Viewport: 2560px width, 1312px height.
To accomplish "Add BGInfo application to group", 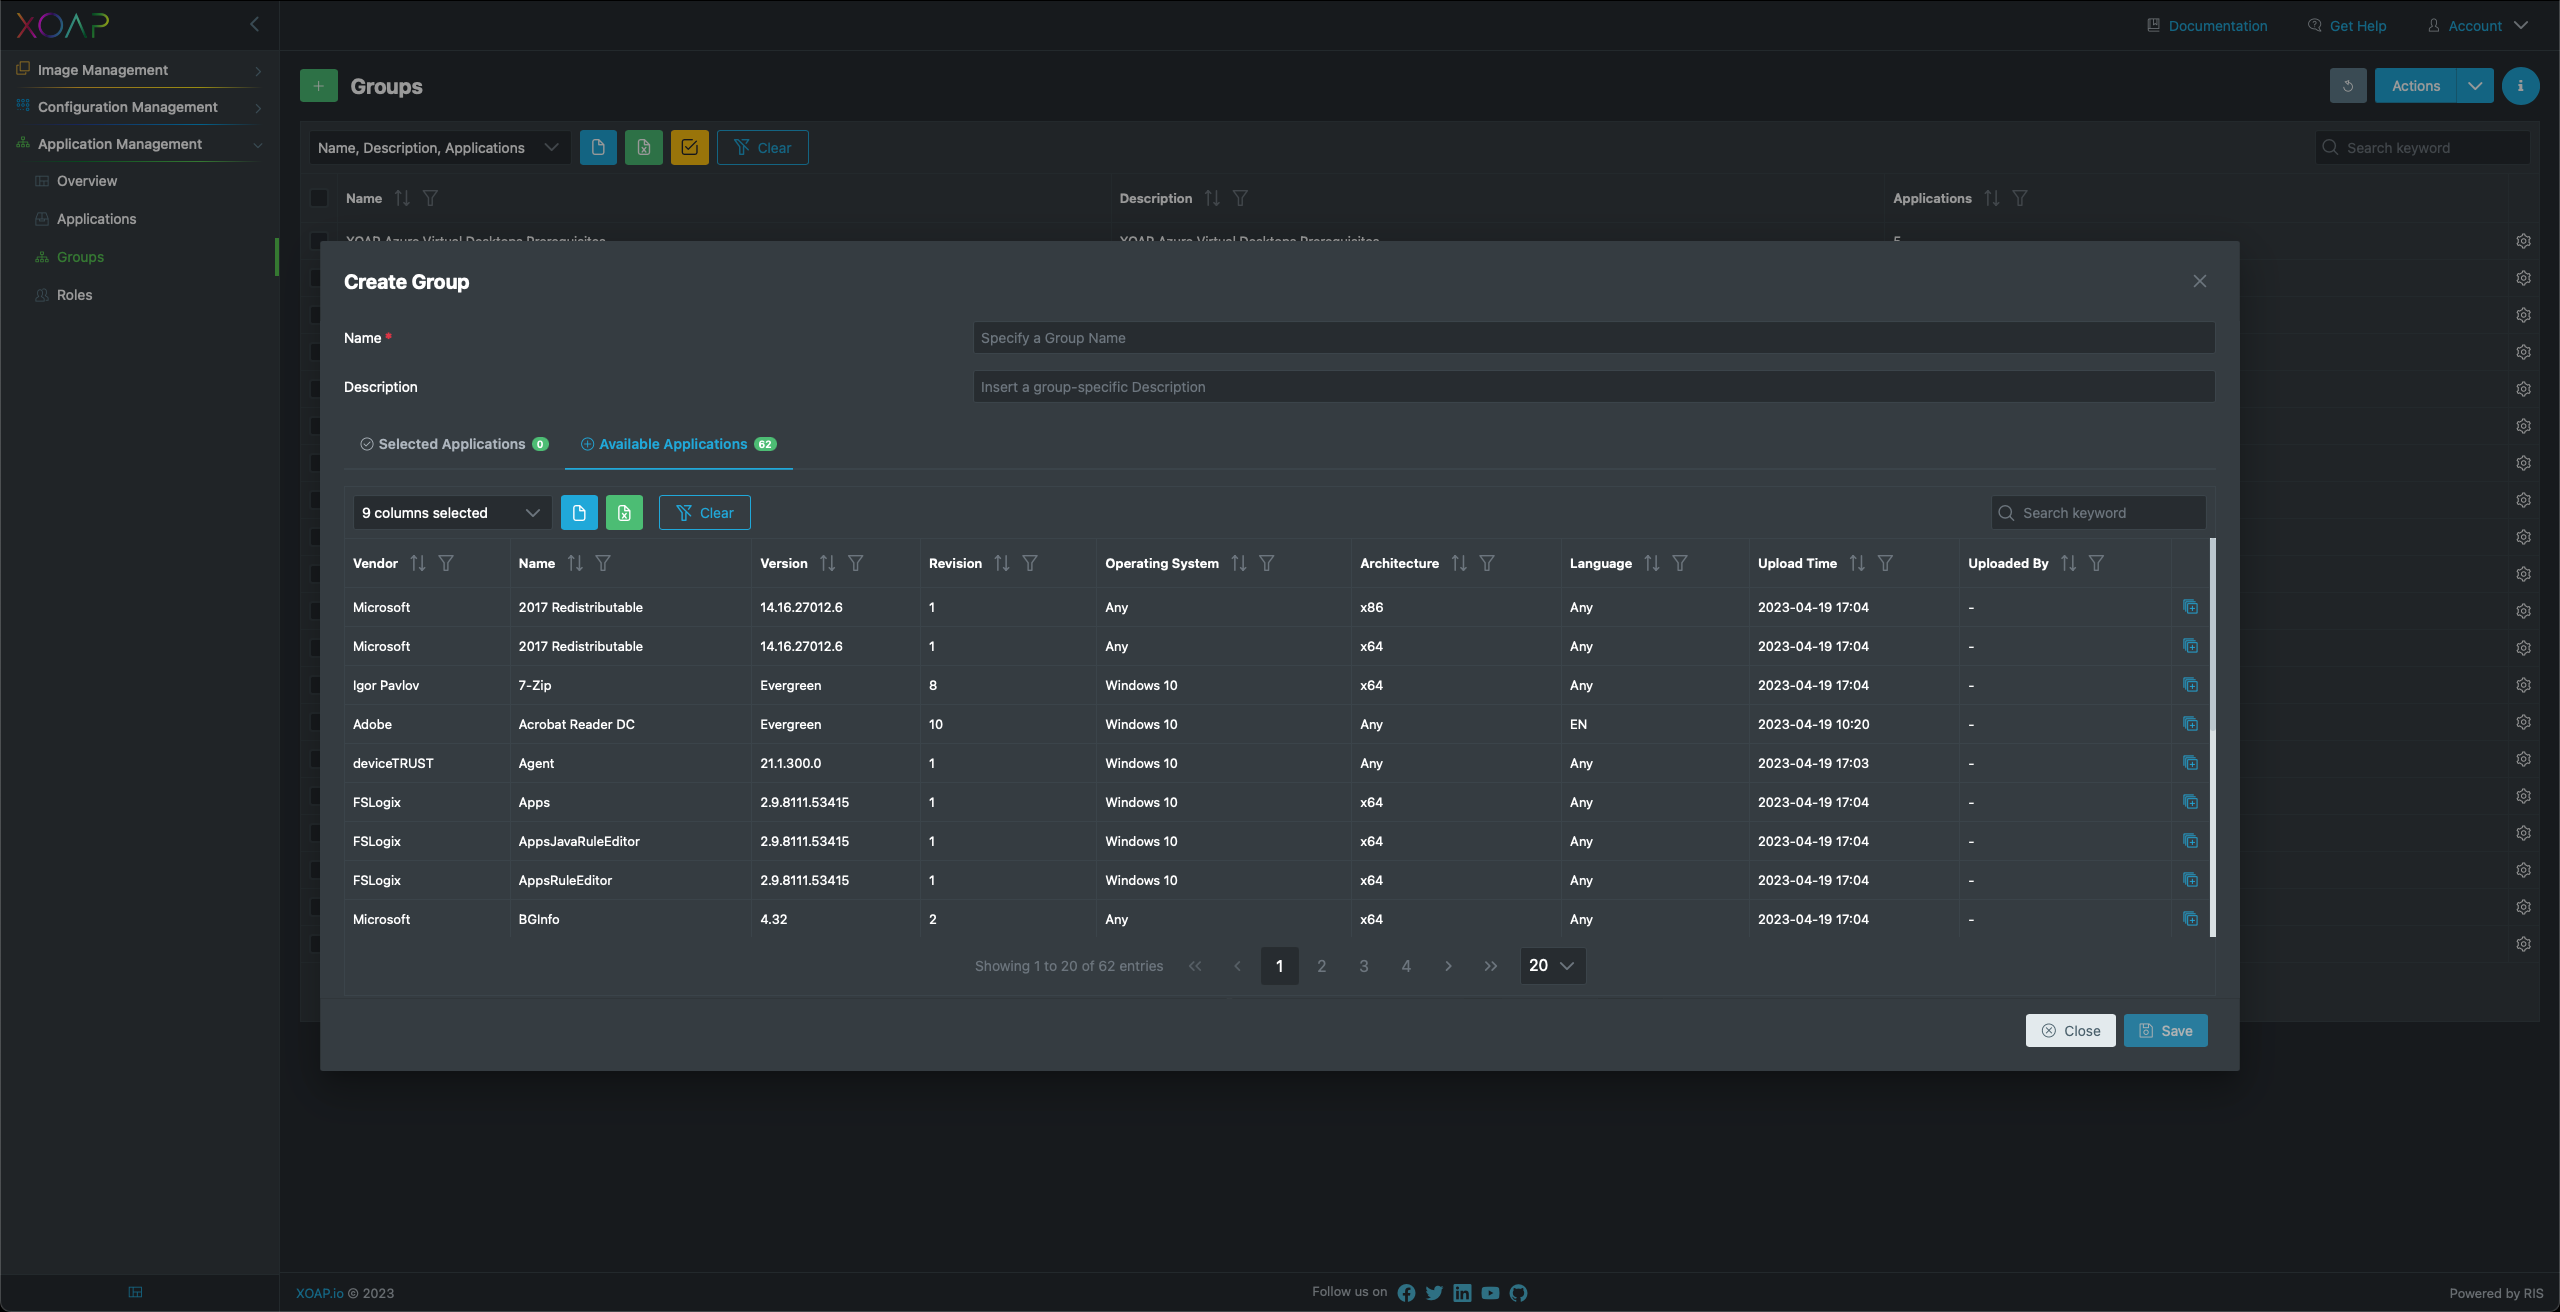I will pyautogui.click(x=2190, y=919).
